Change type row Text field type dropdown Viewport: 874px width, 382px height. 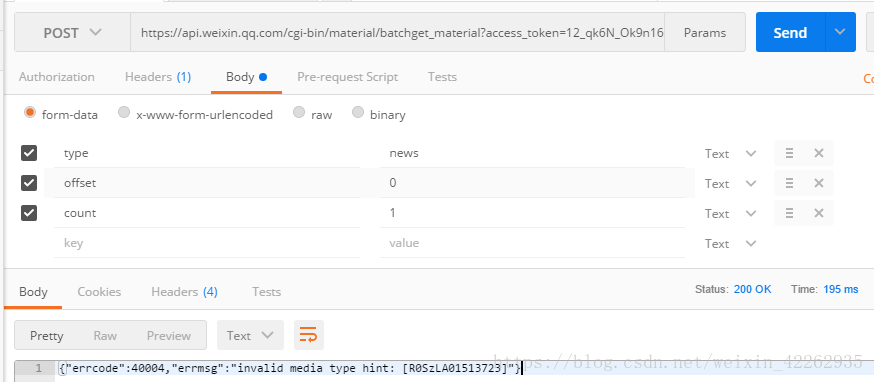tap(730, 153)
